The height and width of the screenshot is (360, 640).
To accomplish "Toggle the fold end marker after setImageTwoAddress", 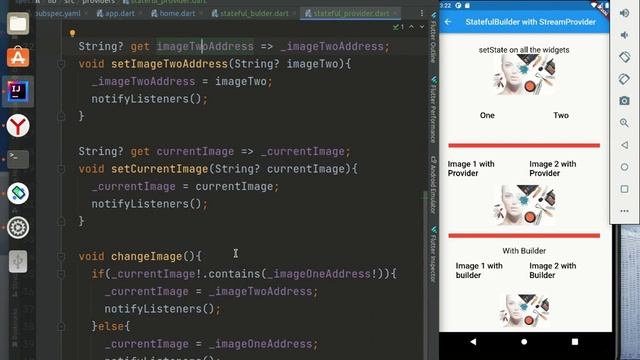I will 61,117.
